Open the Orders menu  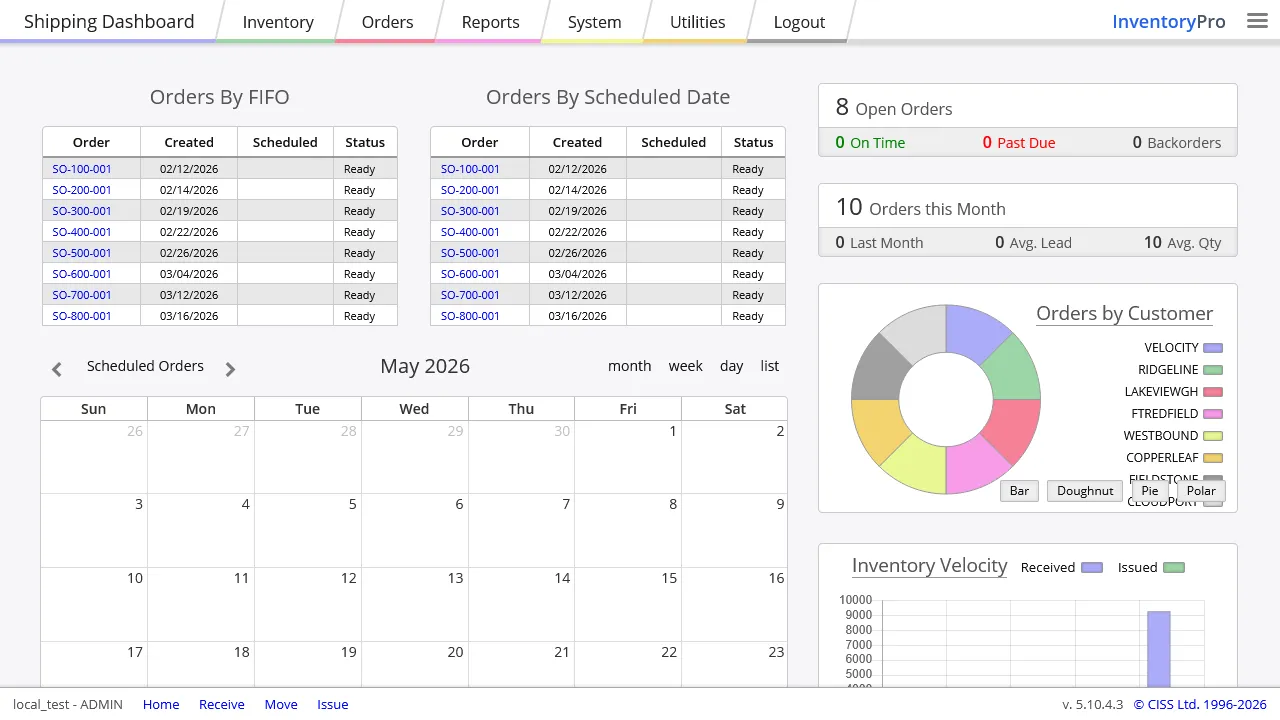tap(387, 22)
